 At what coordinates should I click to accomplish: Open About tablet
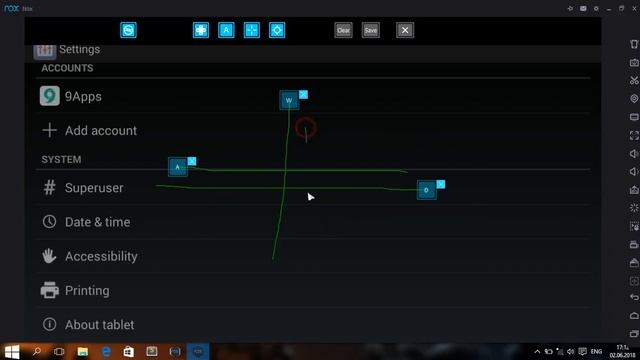click(314, 325)
